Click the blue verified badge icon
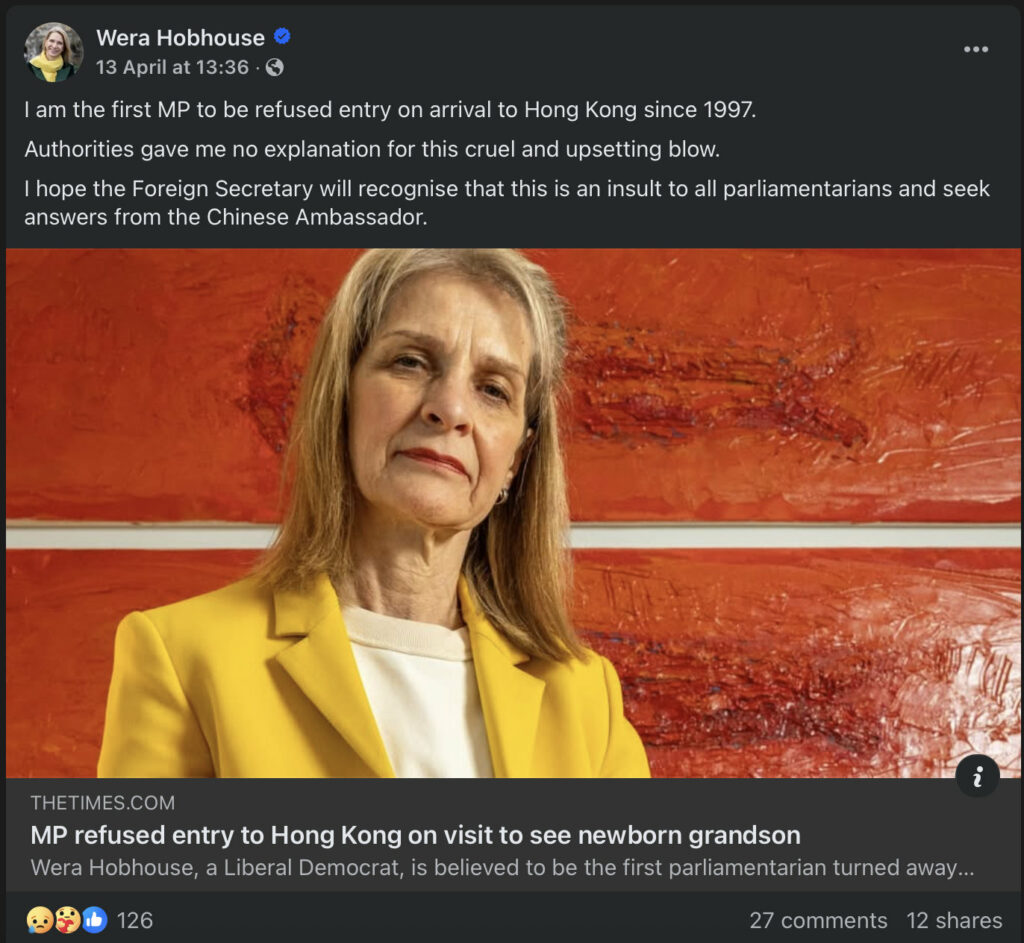Image resolution: width=1024 pixels, height=943 pixels. point(283,37)
